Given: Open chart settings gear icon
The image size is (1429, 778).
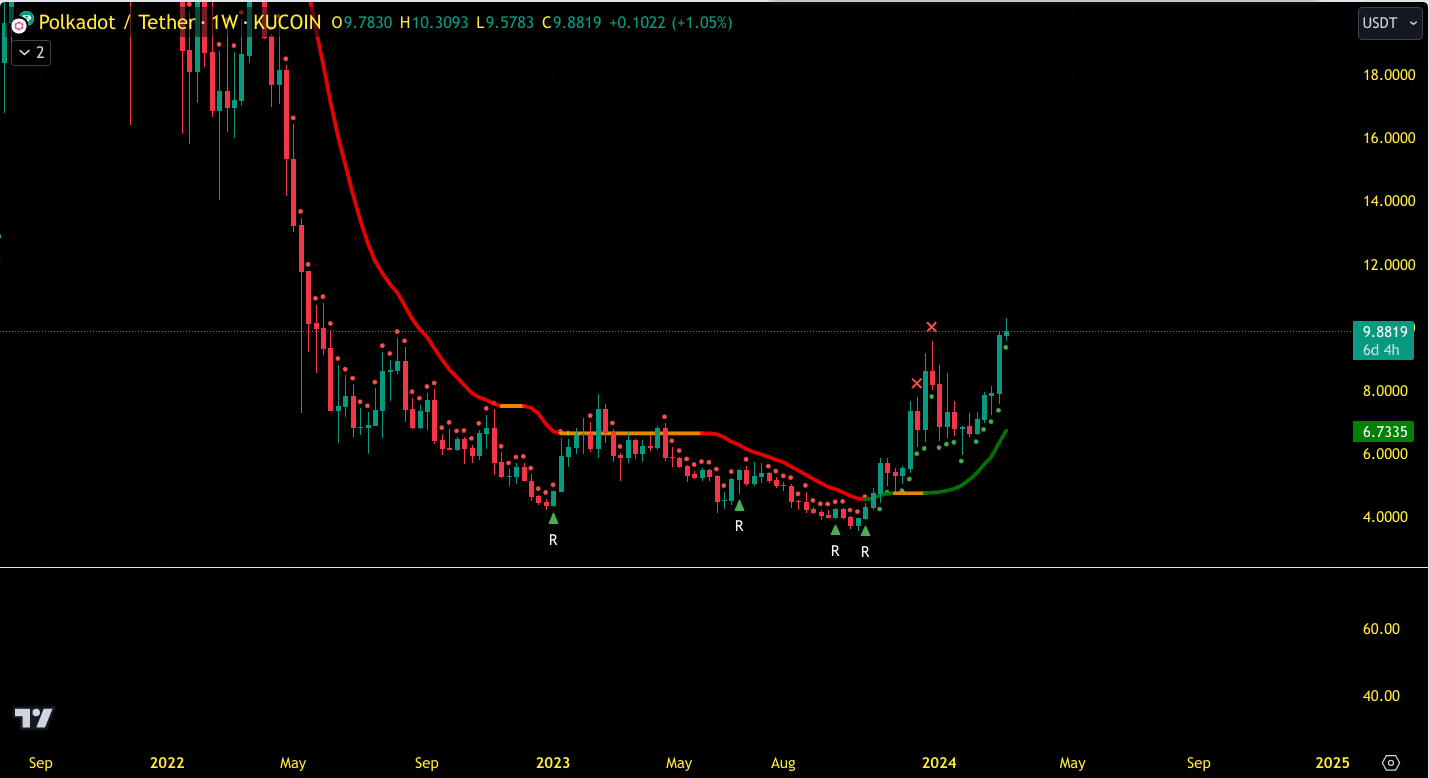Looking at the screenshot, I should tap(1391, 763).
